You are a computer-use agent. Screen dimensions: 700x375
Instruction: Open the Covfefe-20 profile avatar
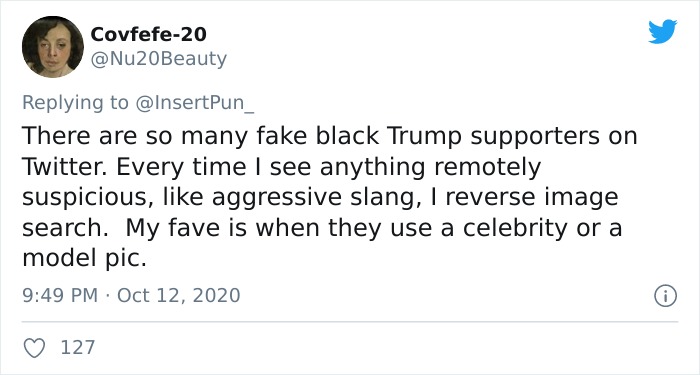[53, 47]
